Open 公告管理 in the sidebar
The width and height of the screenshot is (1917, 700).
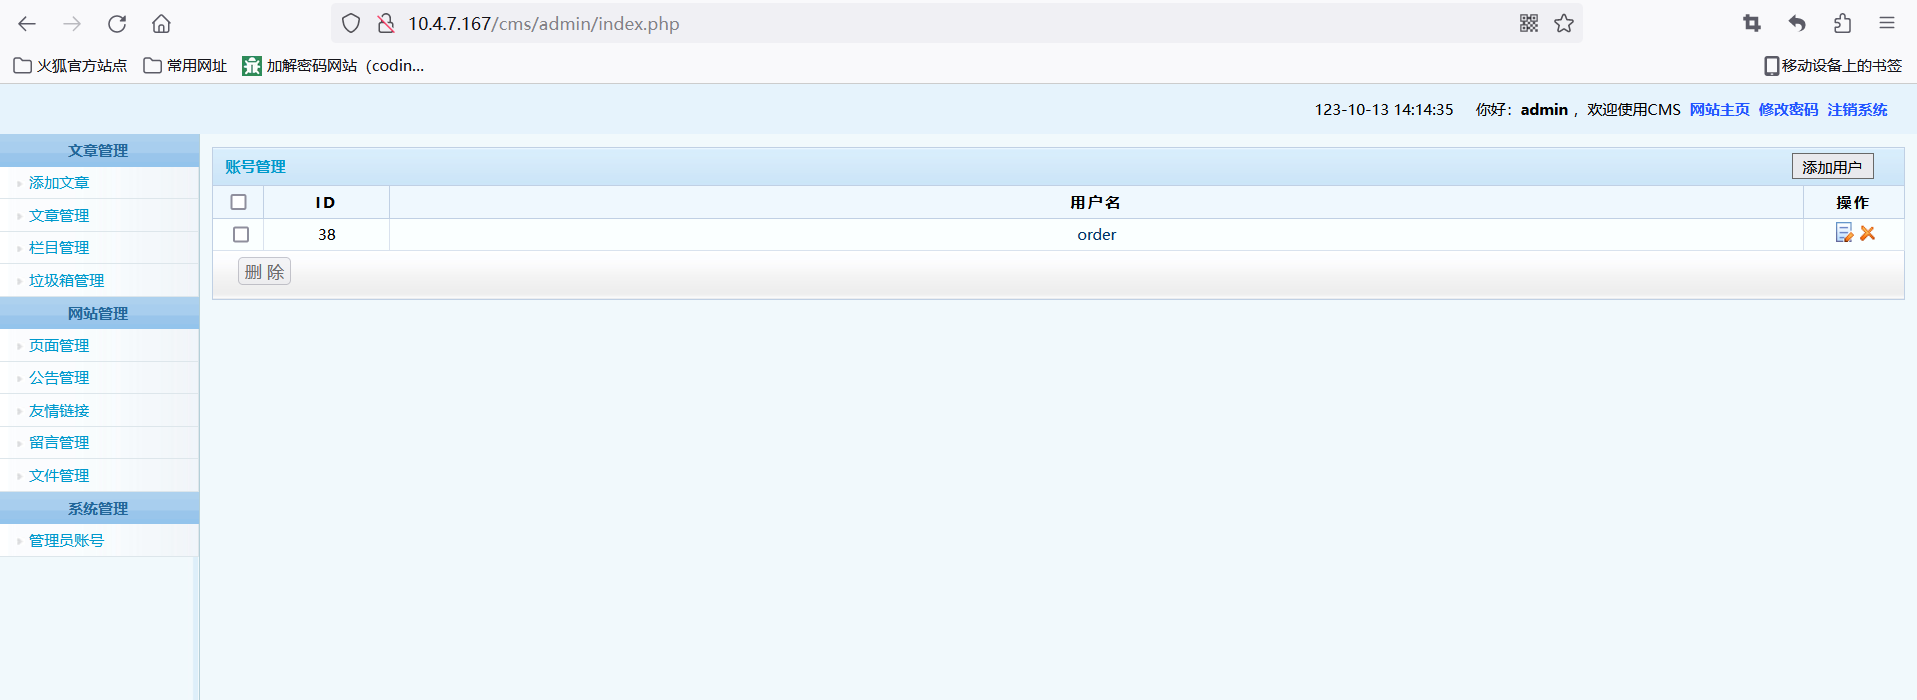pyautogui.click(x=59, y=378)
